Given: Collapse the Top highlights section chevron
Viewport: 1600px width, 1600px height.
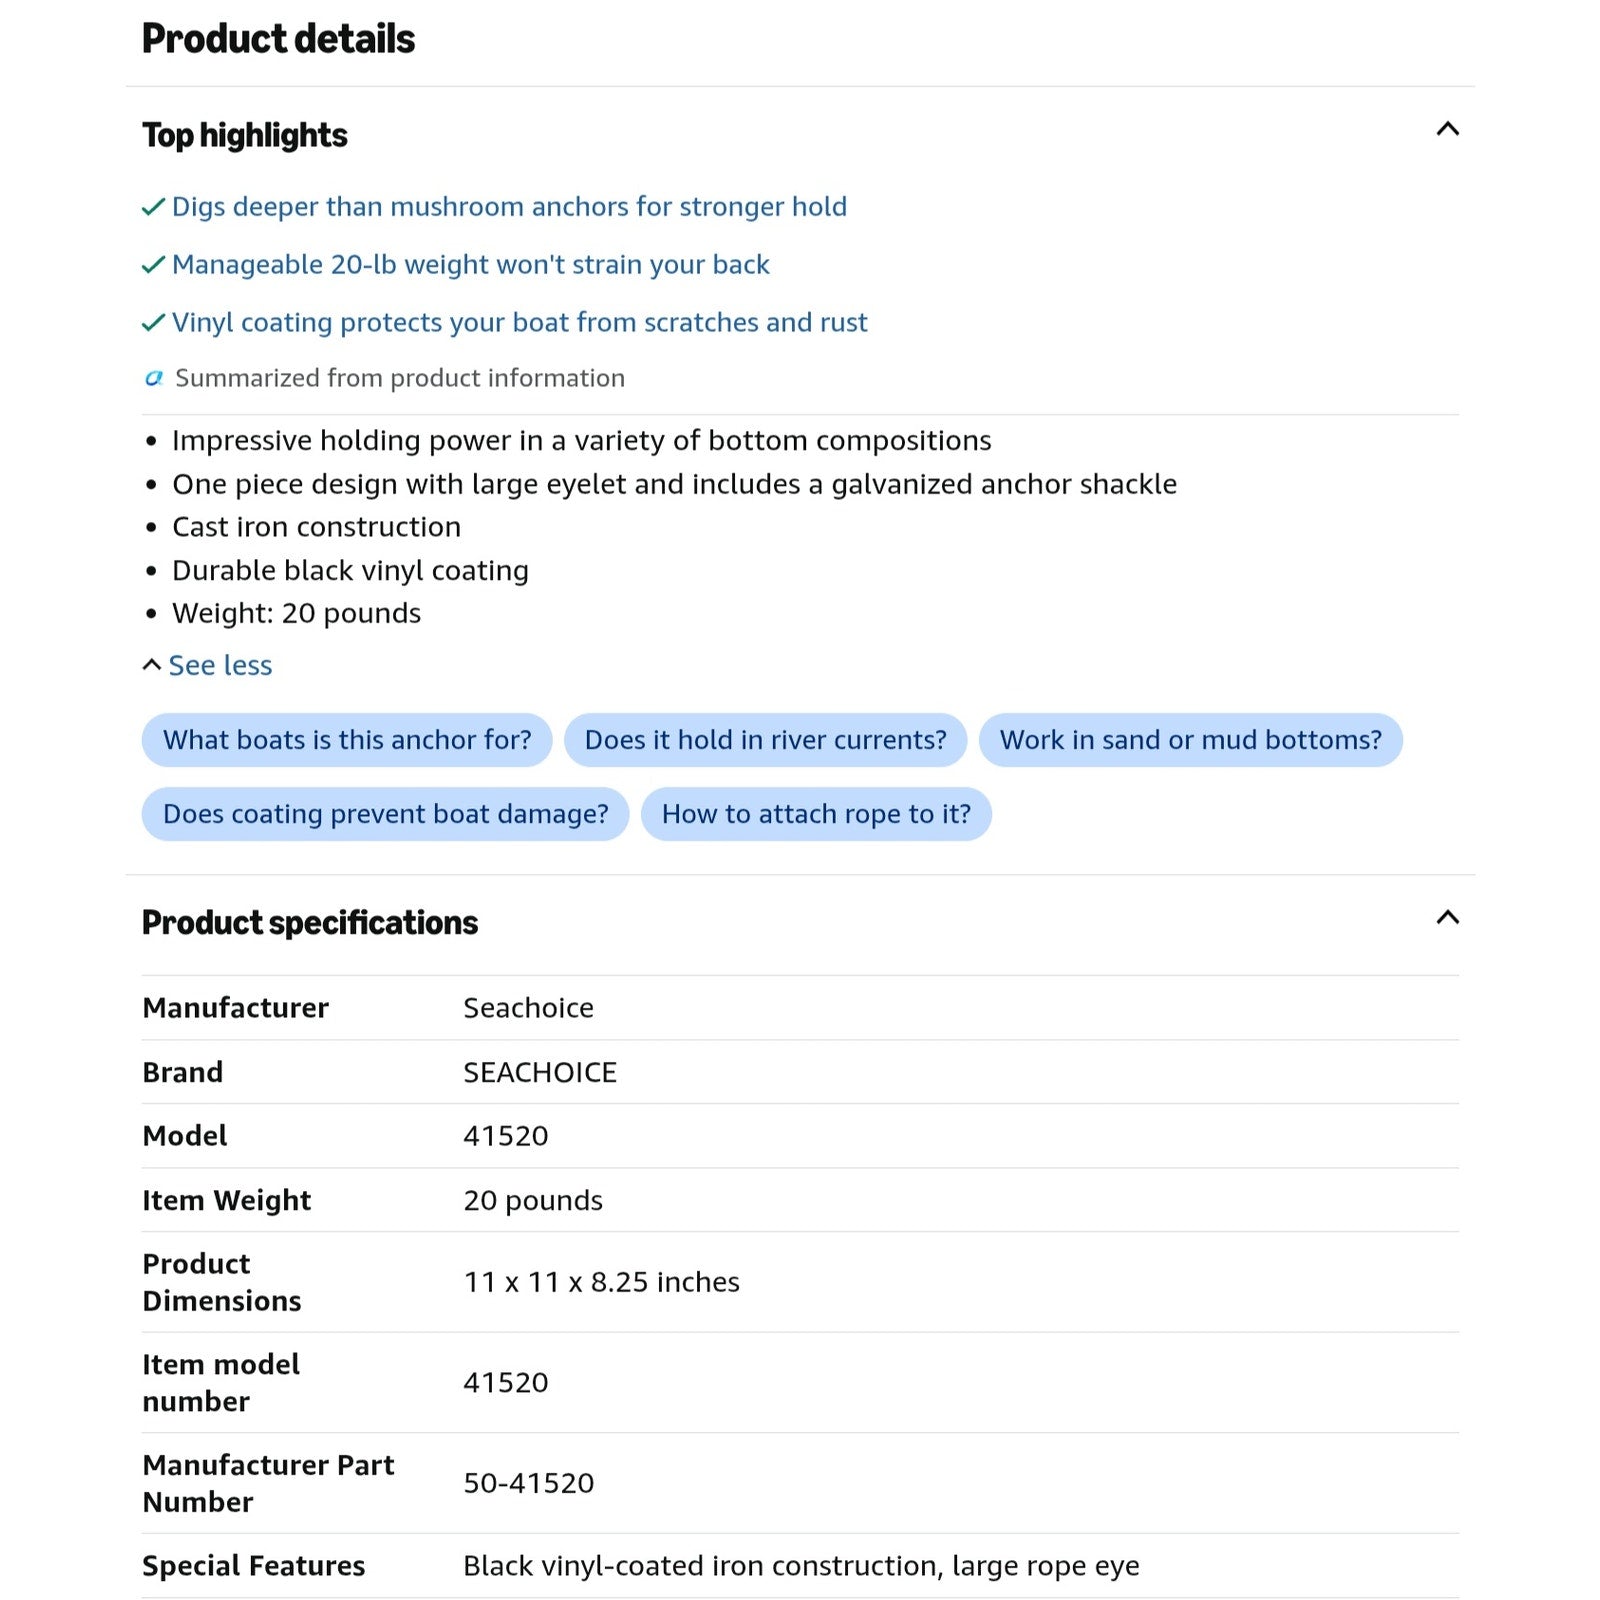Looking at the screenshot, I should [1447, 129].
